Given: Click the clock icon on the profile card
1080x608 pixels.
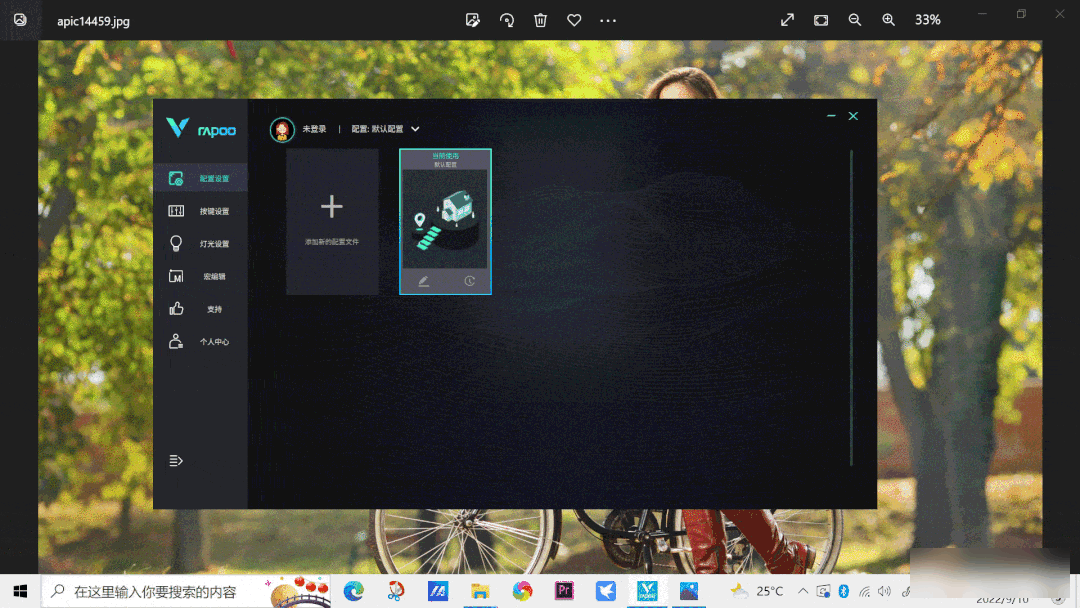Looking at the screenshot, I should 469,282.
